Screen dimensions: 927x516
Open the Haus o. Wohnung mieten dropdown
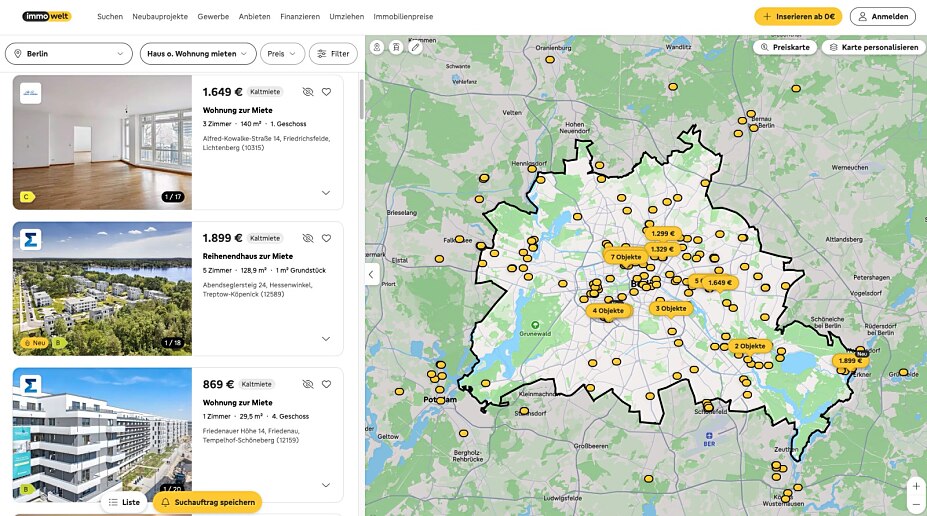198,54
